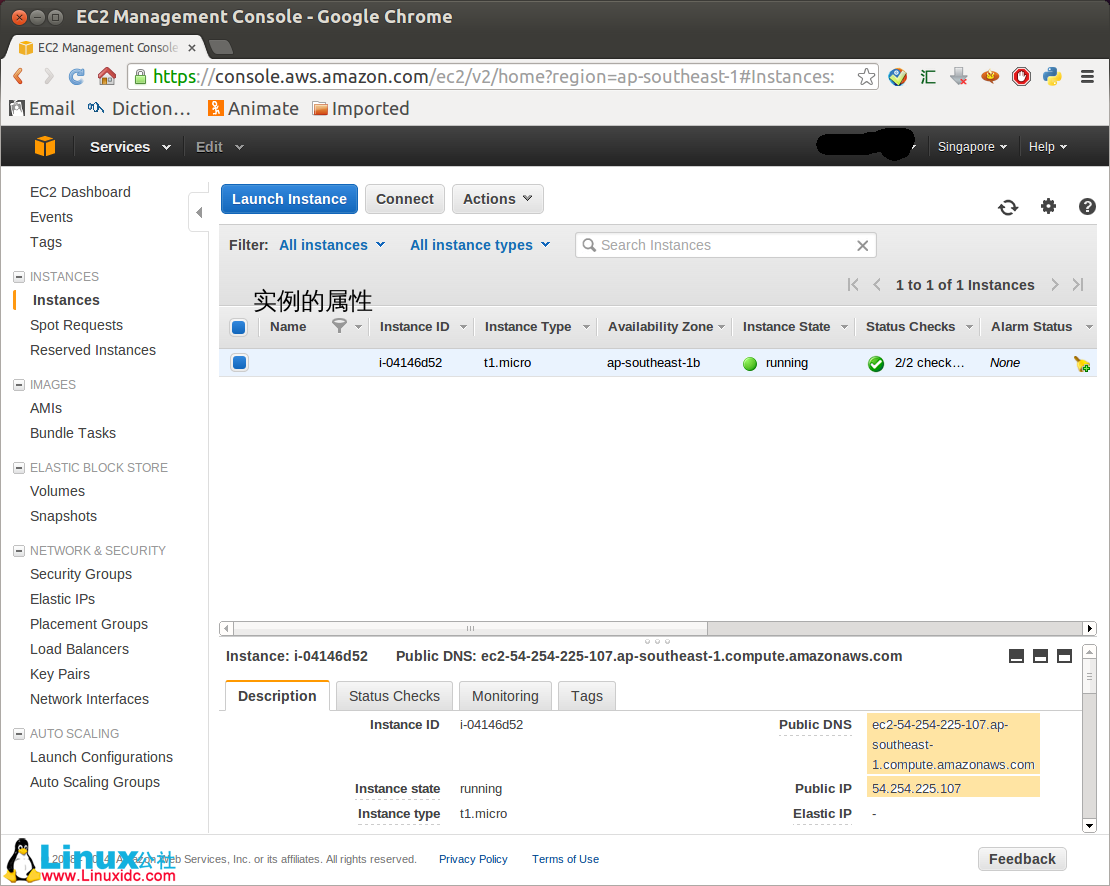Image resolution: width=1110 pixels, height=886 pixels.
Task: Open EC2 help via question mark icon
Action: click(1087, 207)
